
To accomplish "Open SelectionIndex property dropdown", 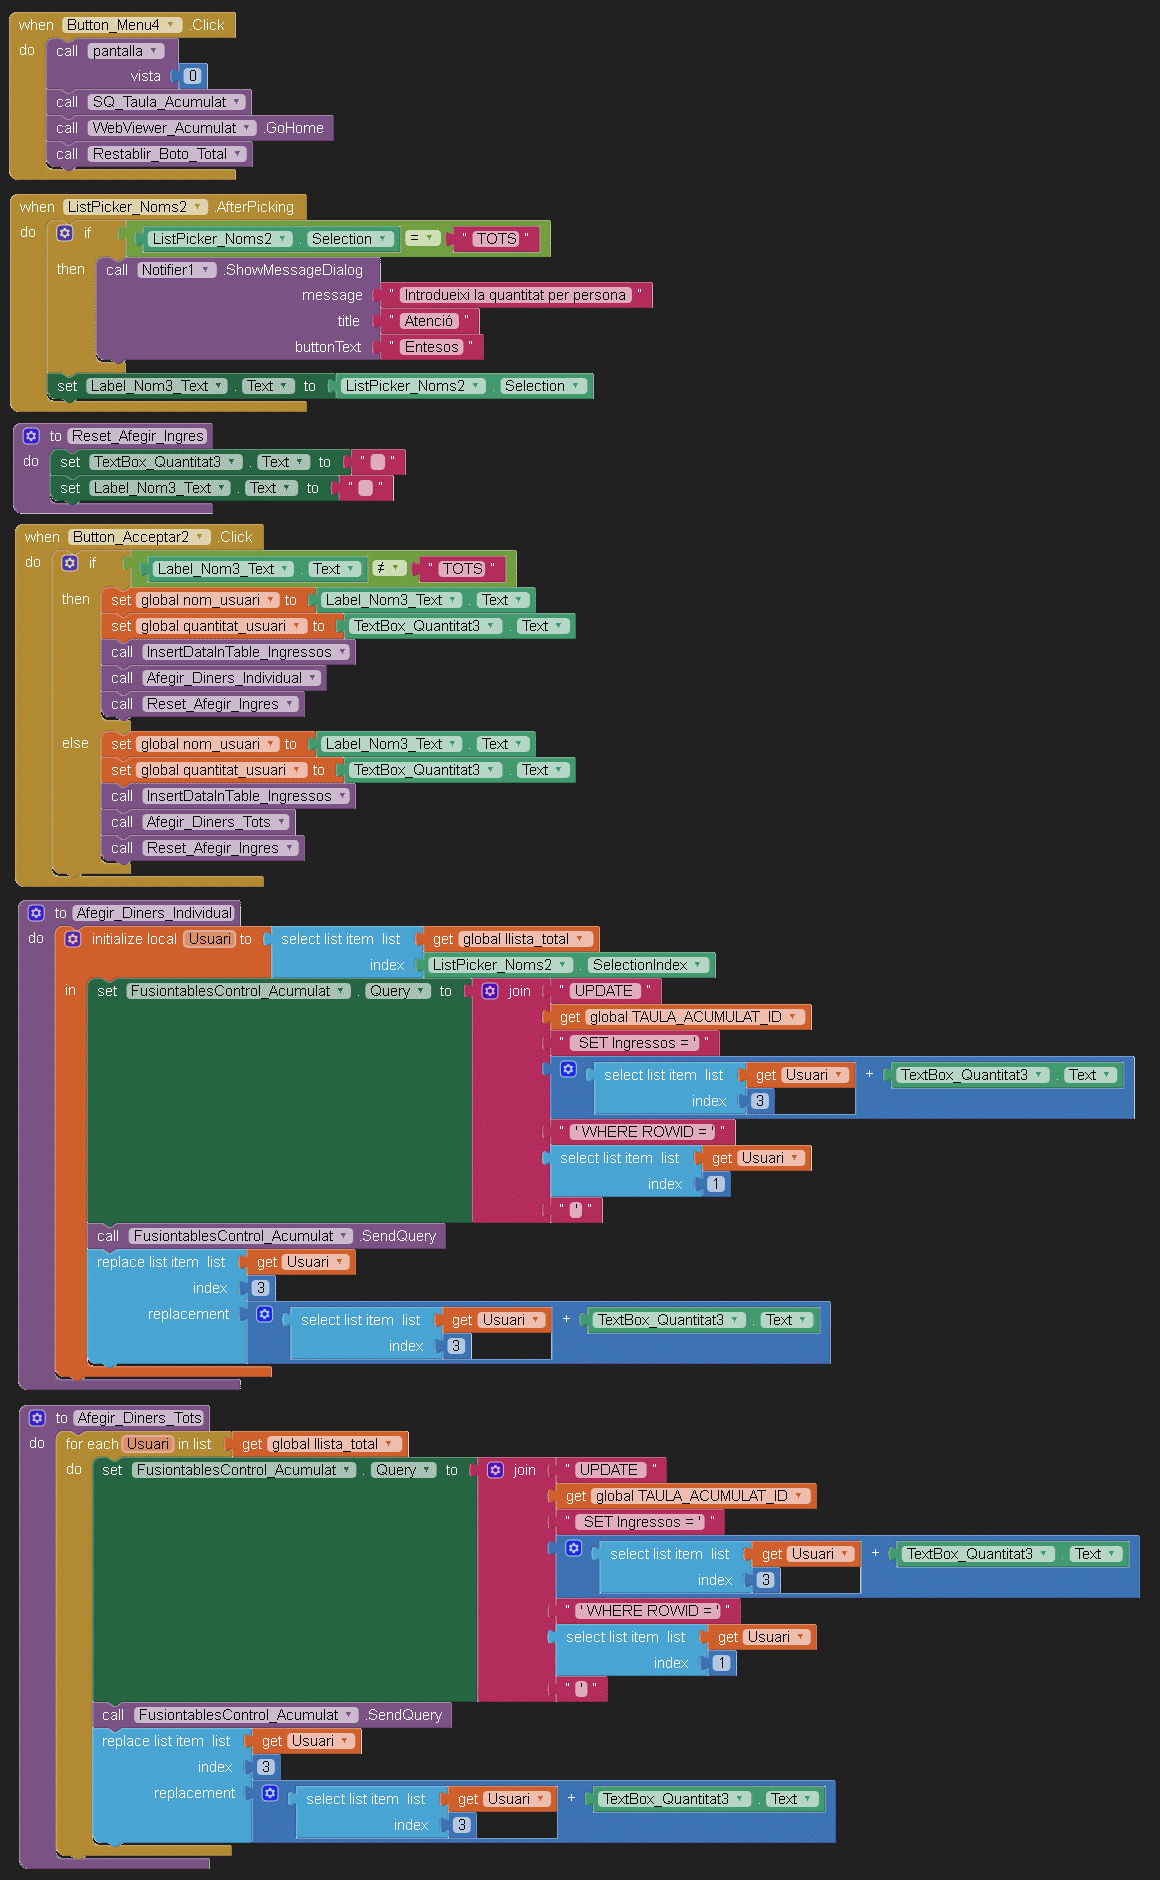I will (x=697, y=965).
